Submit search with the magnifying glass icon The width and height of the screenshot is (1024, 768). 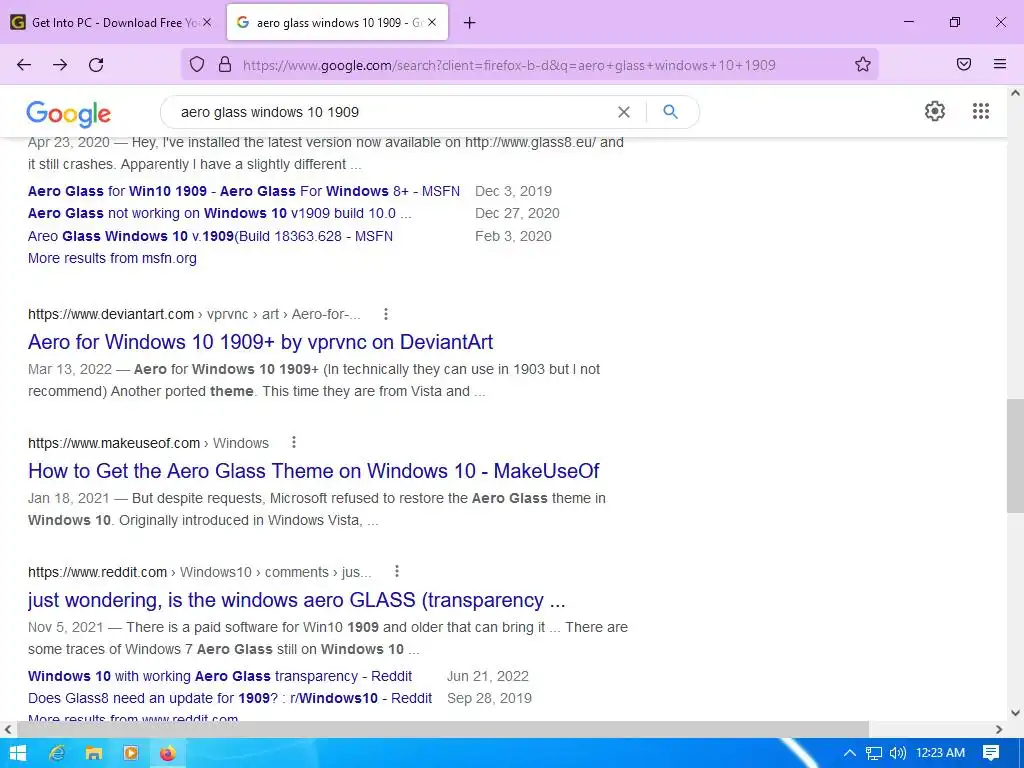tap(671, 112)
